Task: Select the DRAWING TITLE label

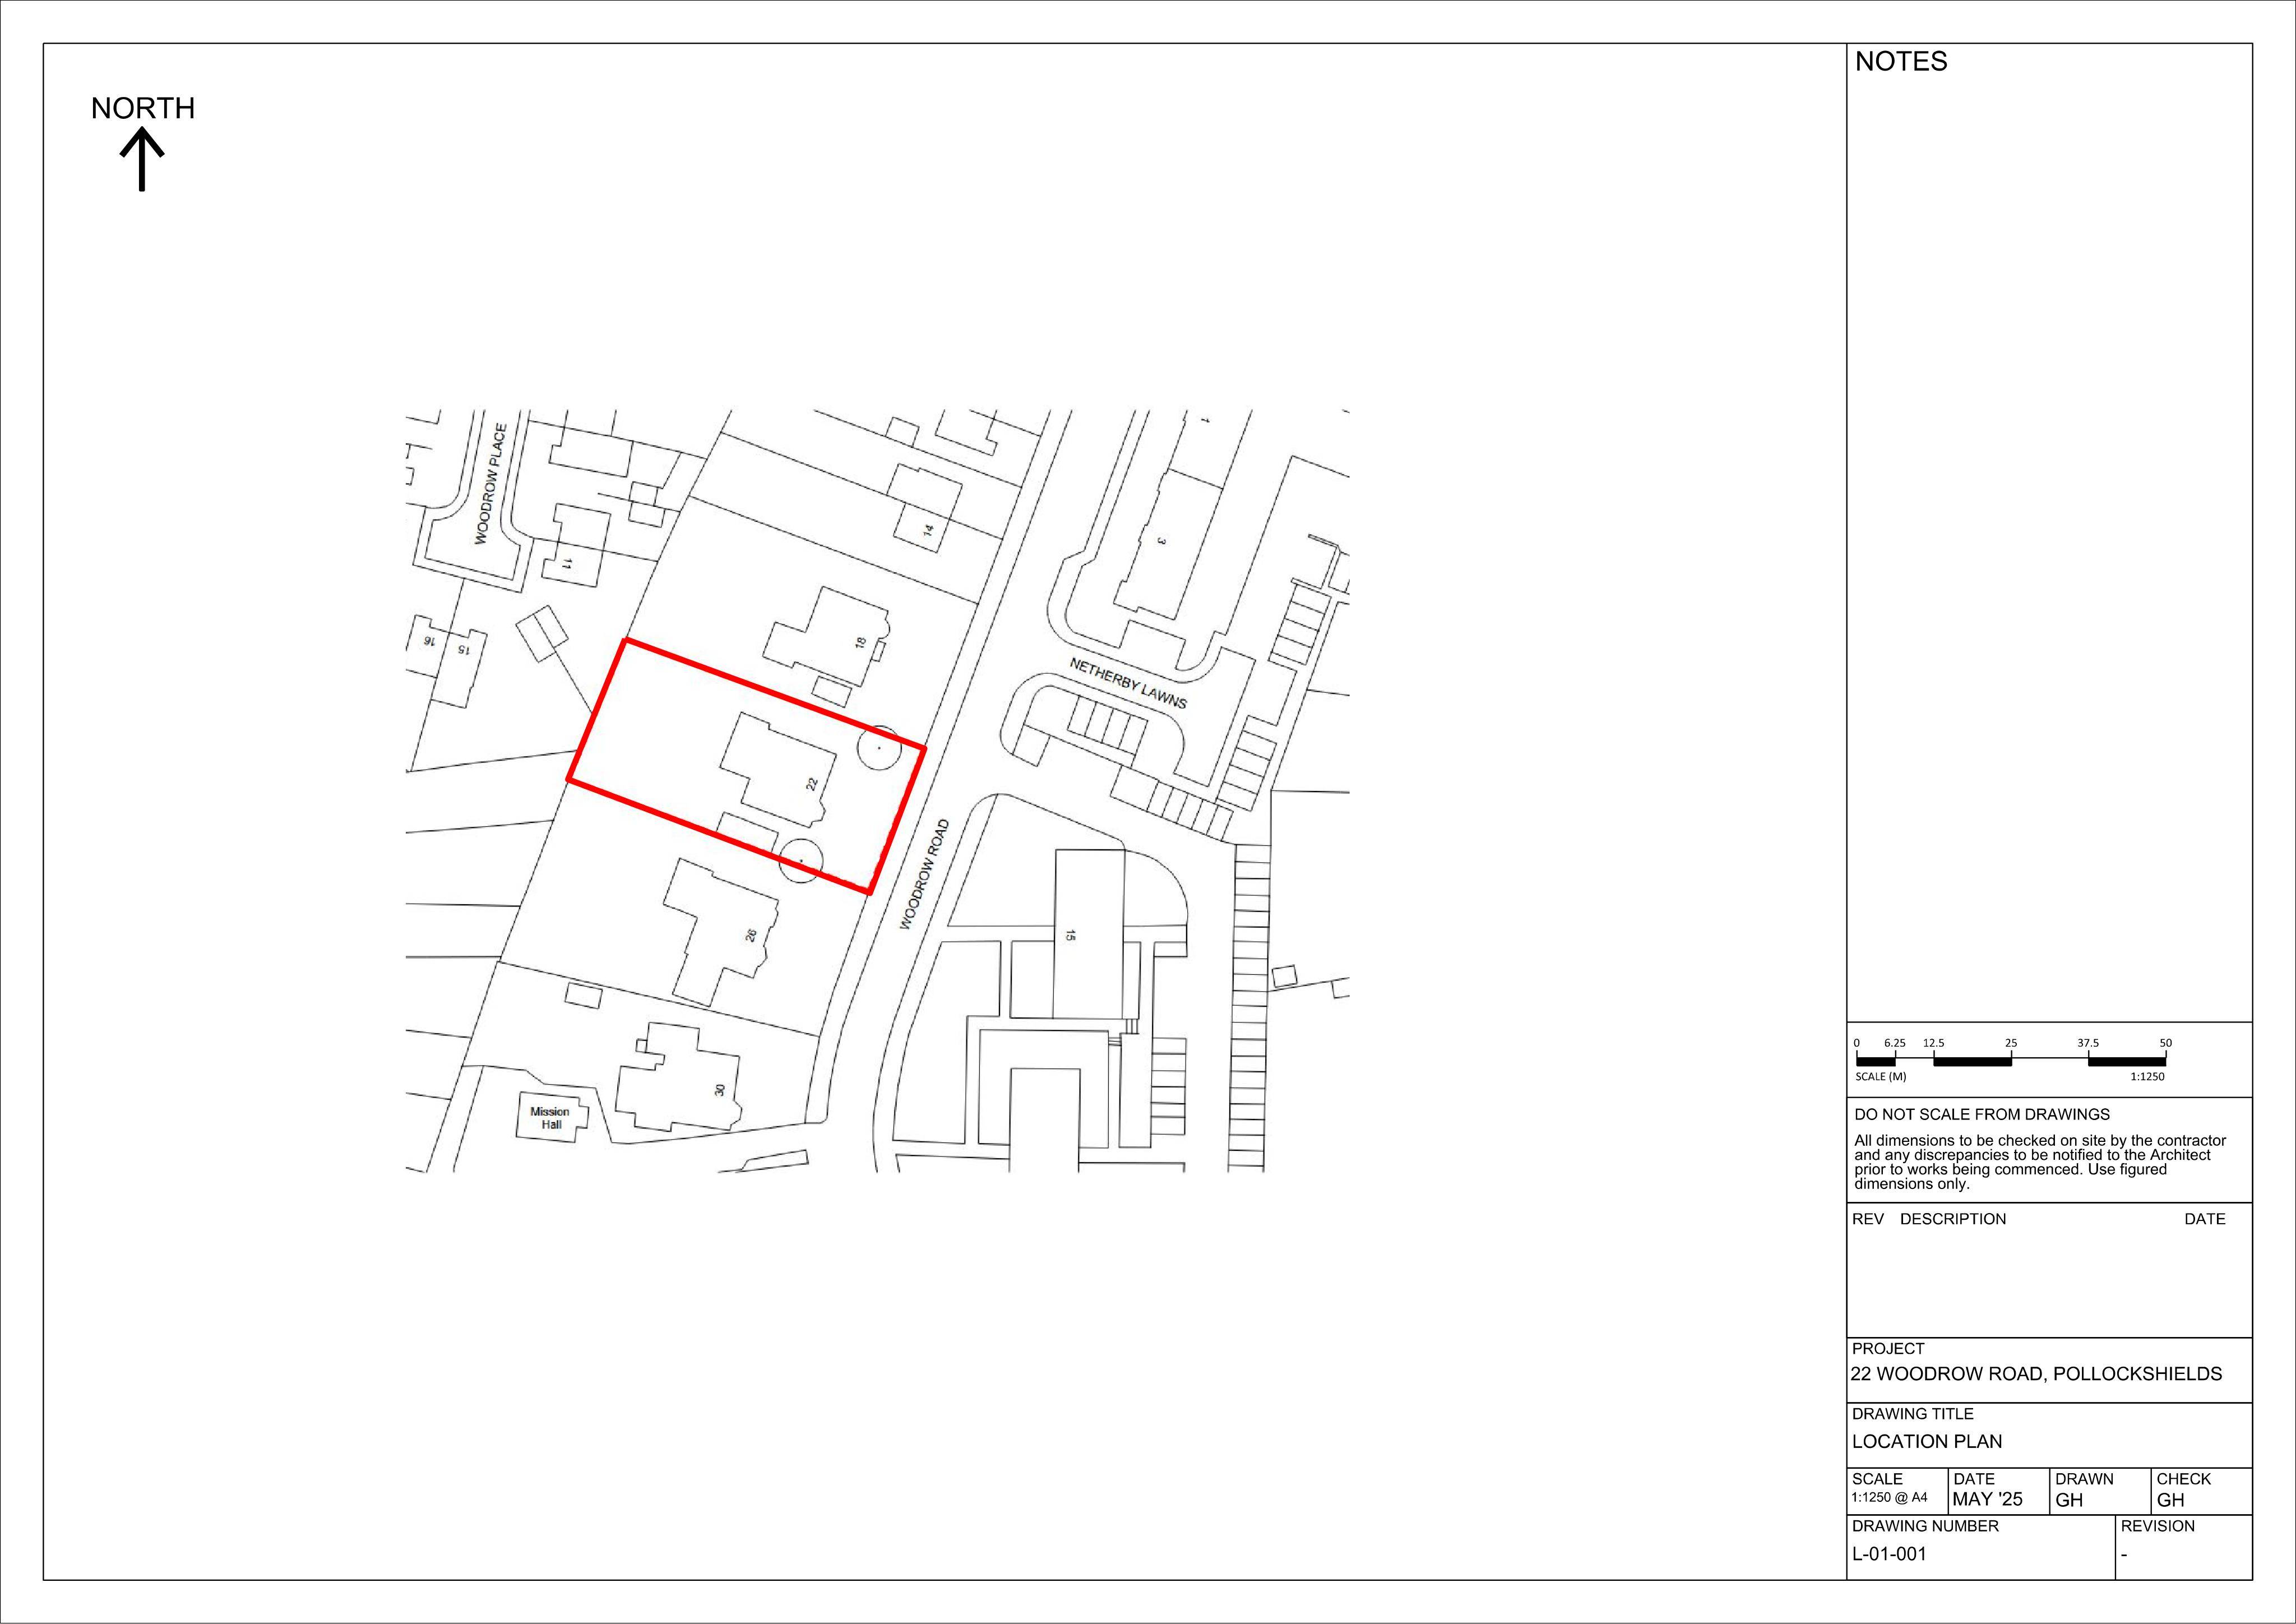Action: click(x=1913, y=1414)
